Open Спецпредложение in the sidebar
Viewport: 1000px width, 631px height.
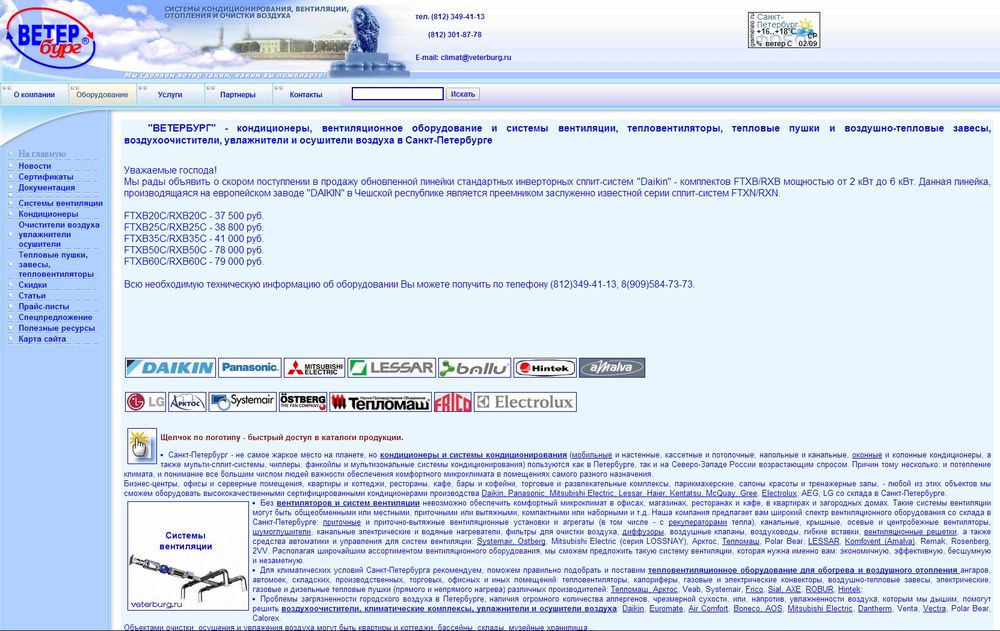(x=55, y=318)
